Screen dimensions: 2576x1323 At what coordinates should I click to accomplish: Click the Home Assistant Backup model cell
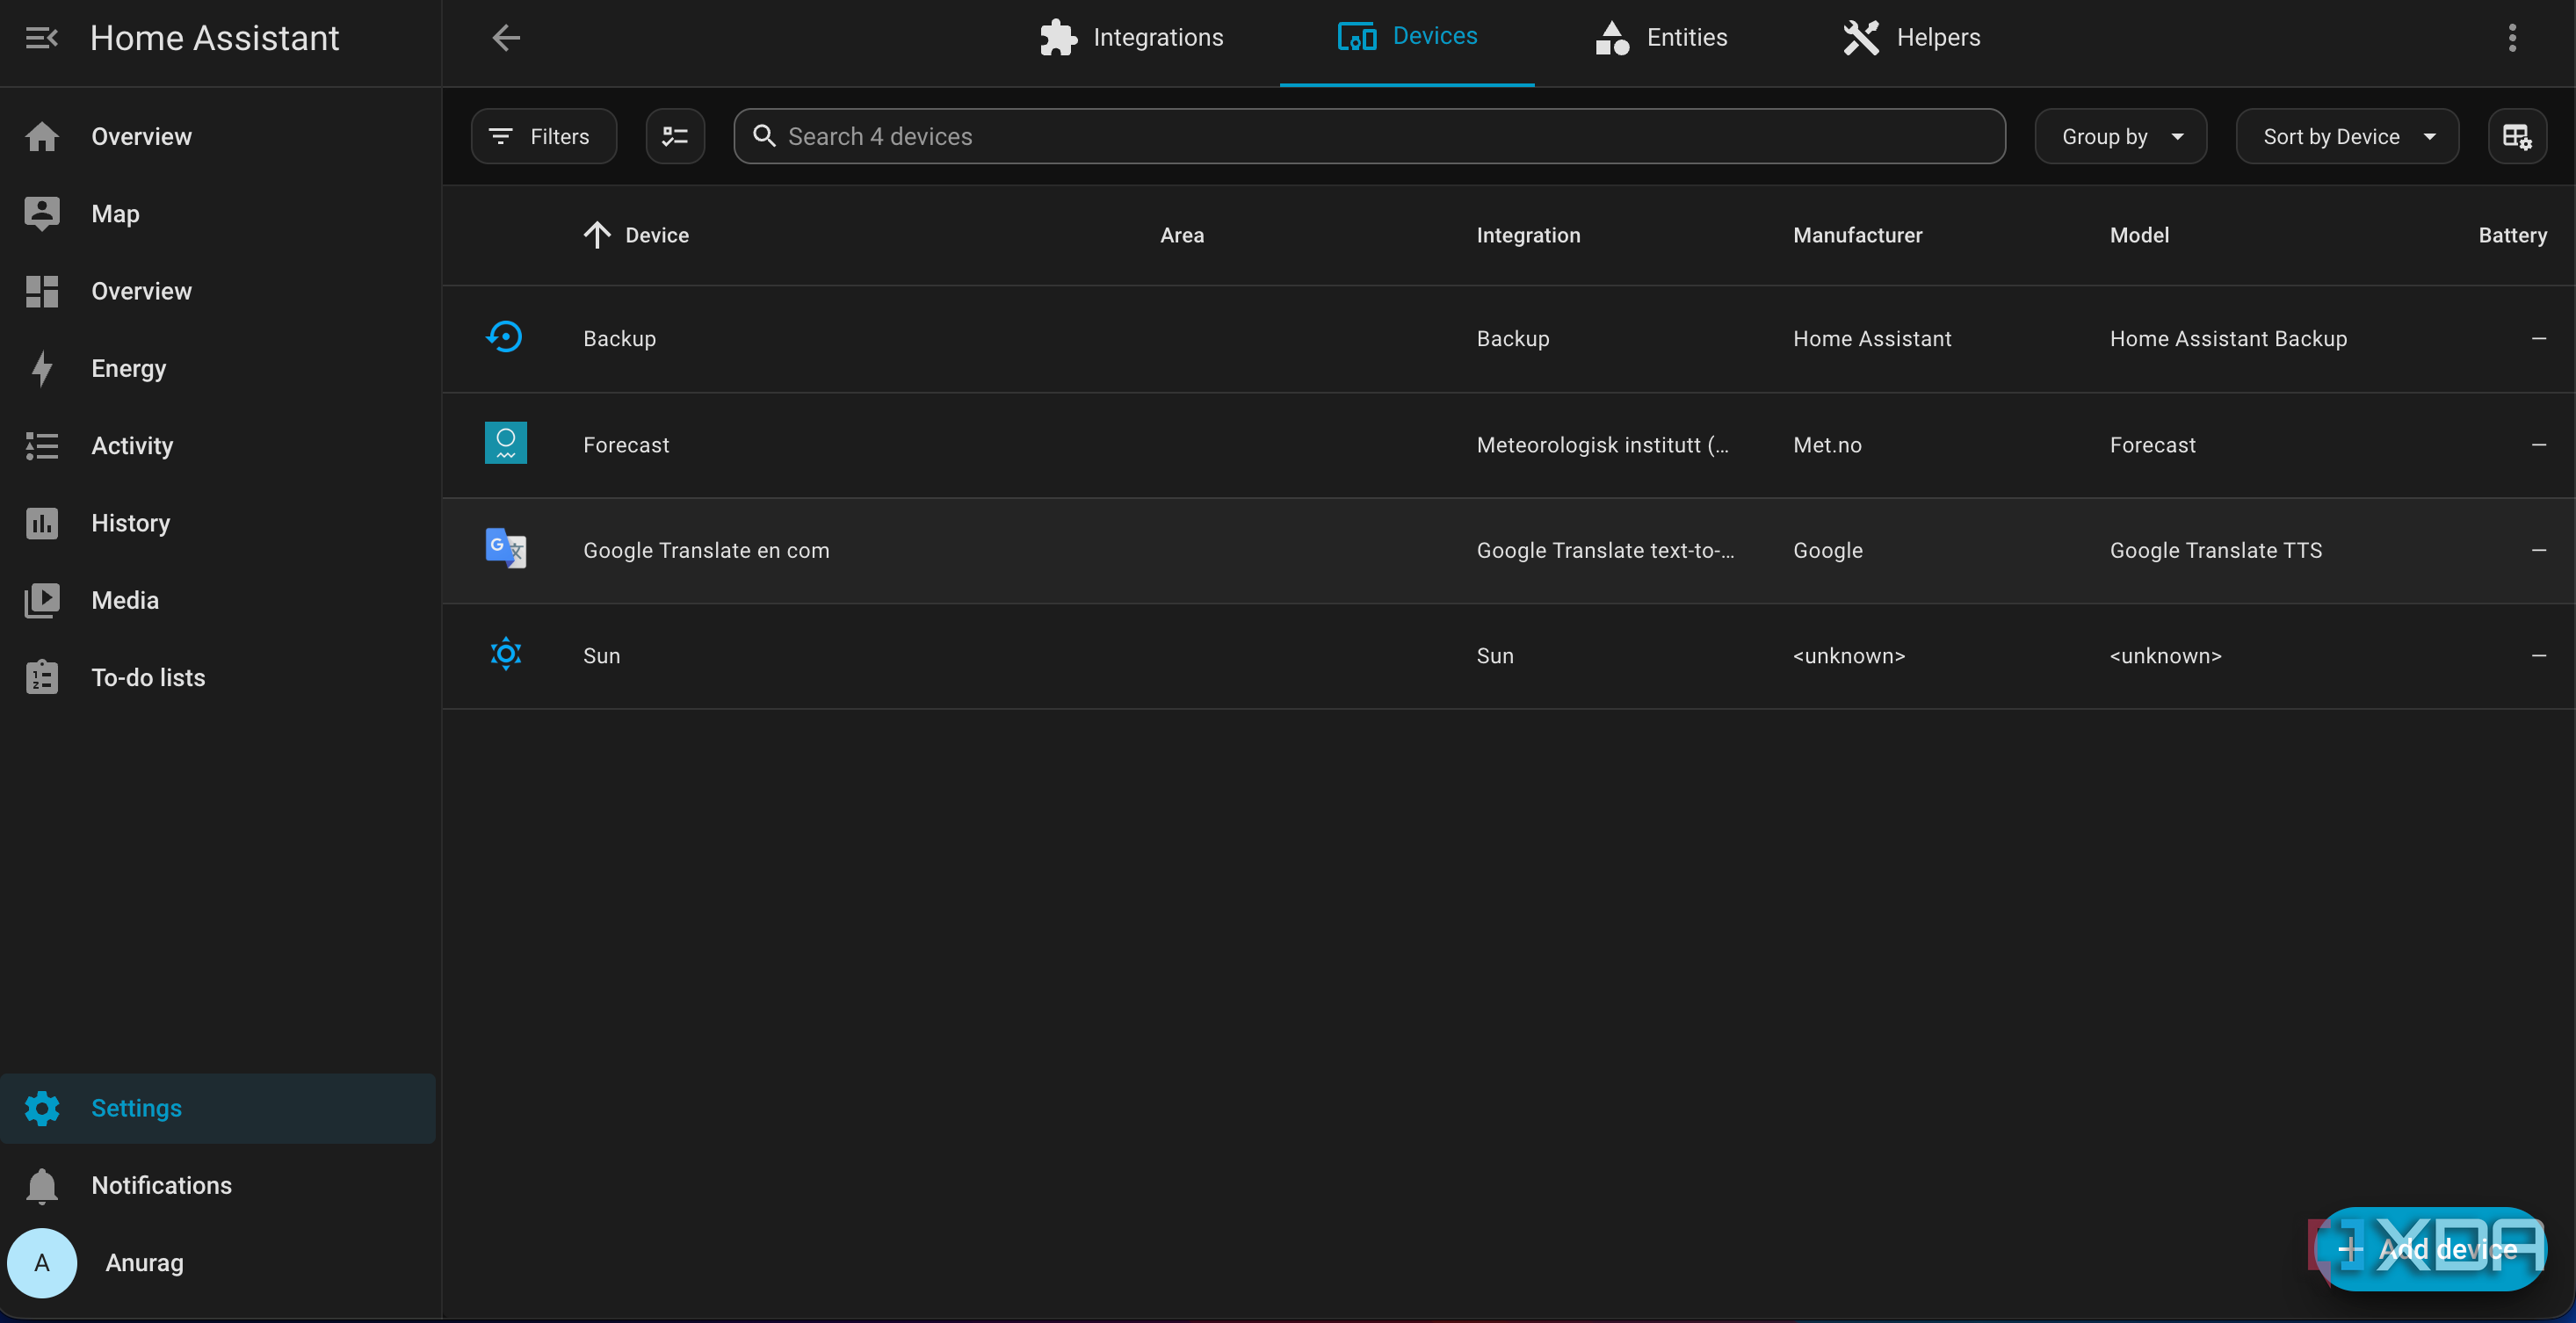point(2228,339)
